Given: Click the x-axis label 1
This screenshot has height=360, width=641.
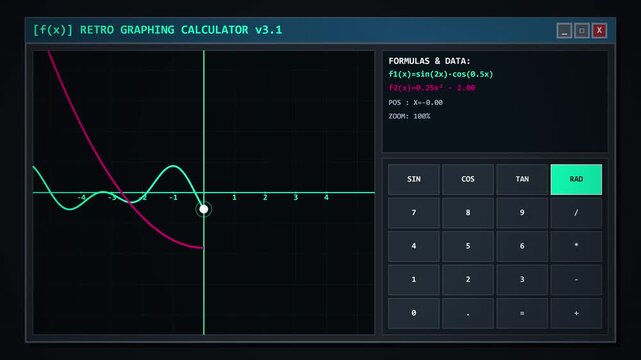Looking at the screenshot, I should pos(234,197).
